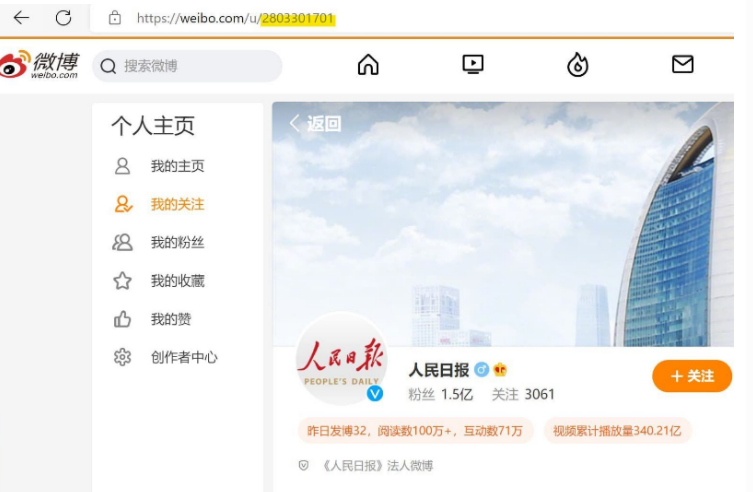This screenshot has height=492, width=753.
Task: Open 我的主页 in sidebar
Action: (178, 166)
